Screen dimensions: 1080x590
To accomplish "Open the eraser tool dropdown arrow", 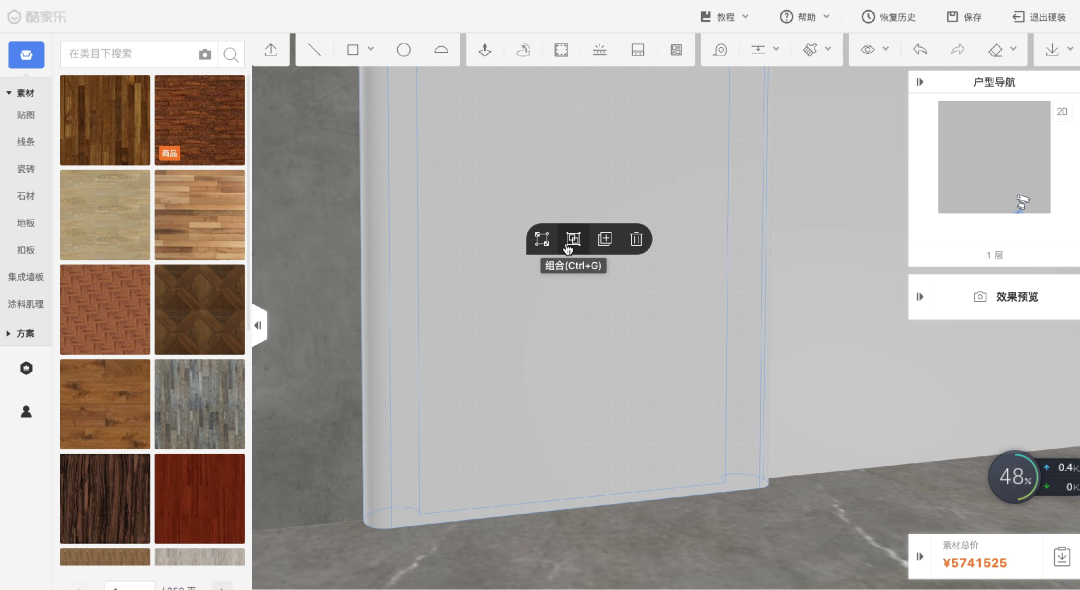I will 1013,49.
